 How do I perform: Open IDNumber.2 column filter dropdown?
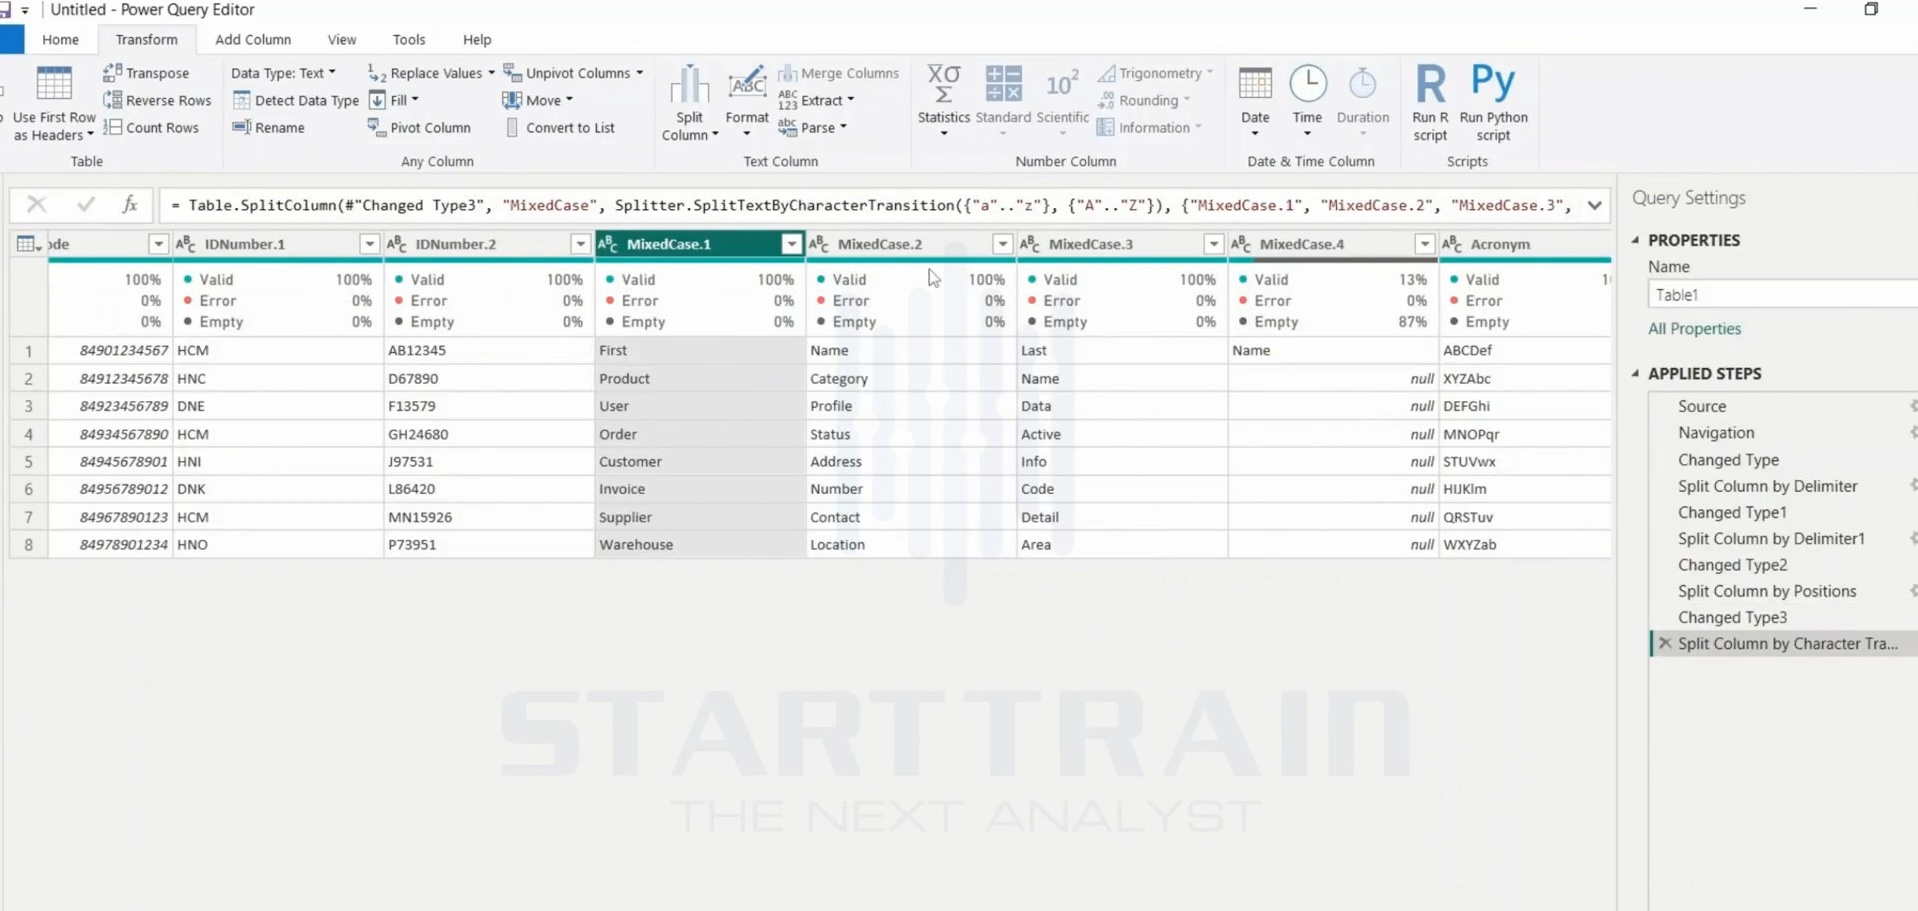click(580, 244)
